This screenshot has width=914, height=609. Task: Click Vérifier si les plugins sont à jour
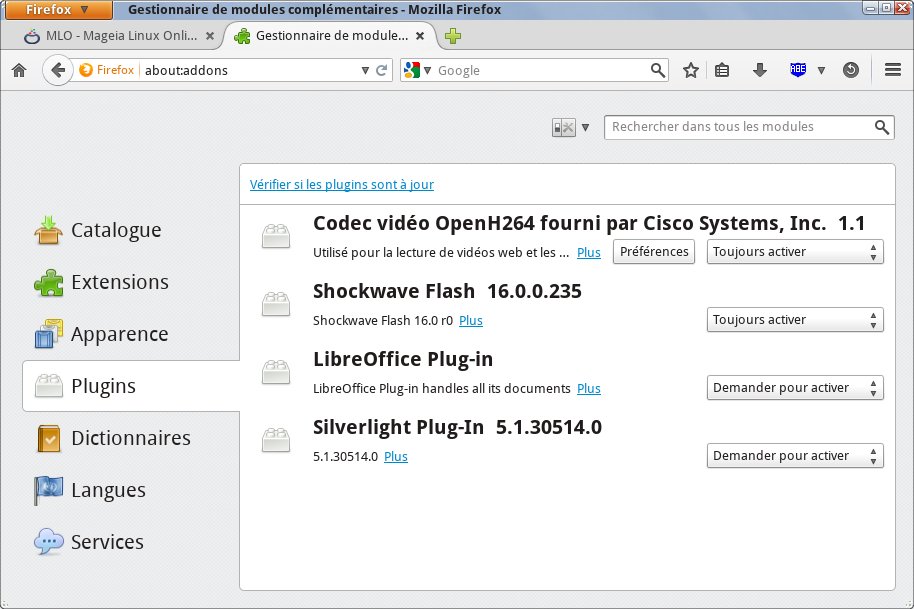tap(342, 185)
